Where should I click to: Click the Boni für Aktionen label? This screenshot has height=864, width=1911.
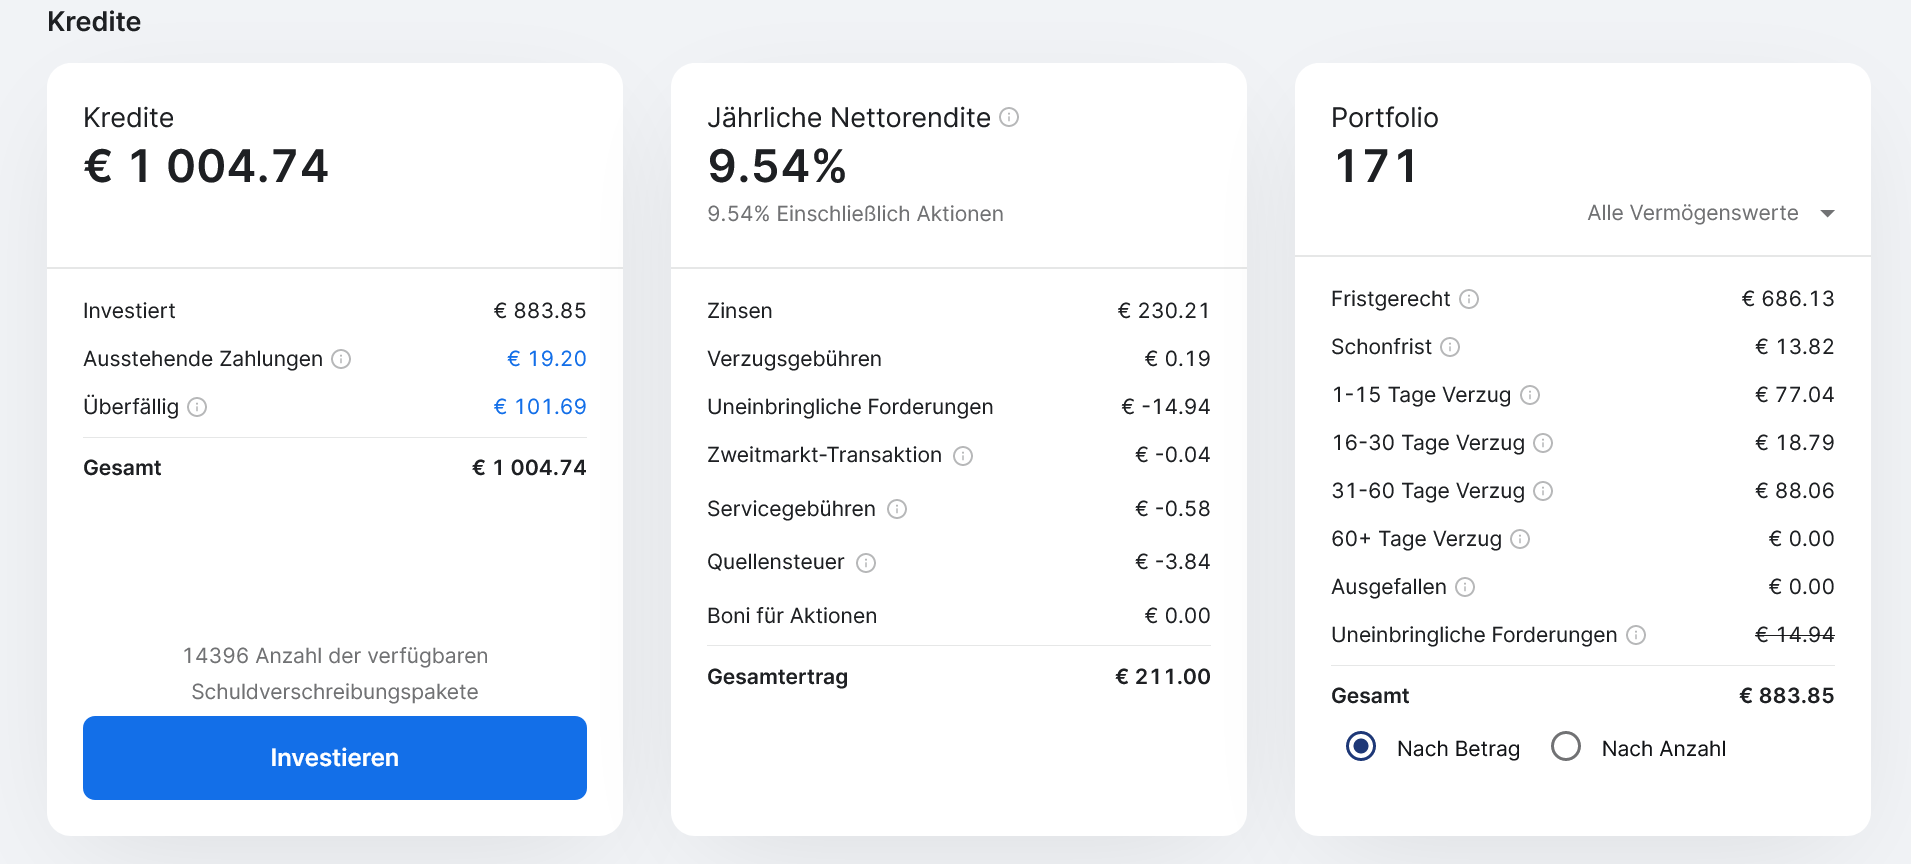[792, 616]
